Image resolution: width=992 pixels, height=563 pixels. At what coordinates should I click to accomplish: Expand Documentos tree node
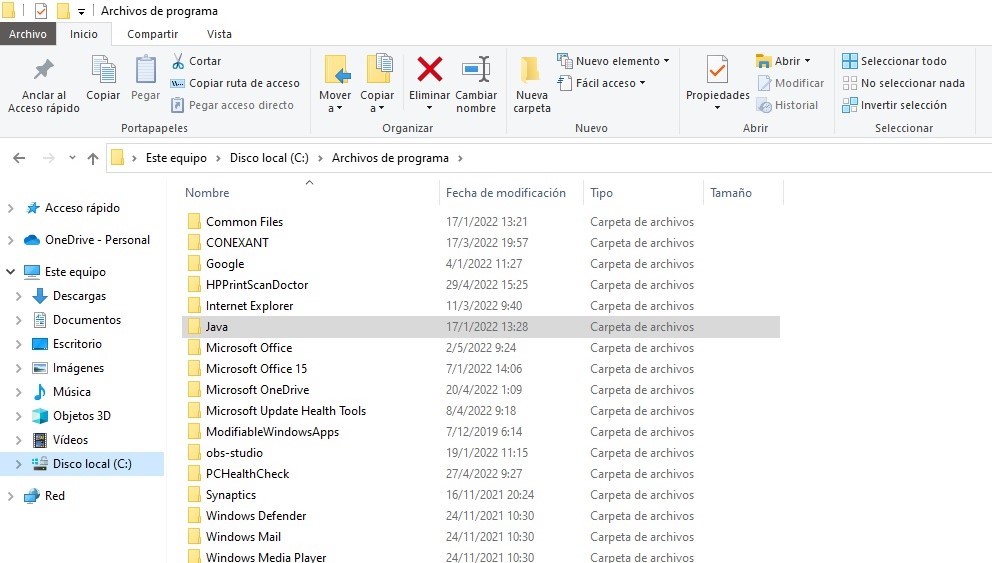point(18,320)
